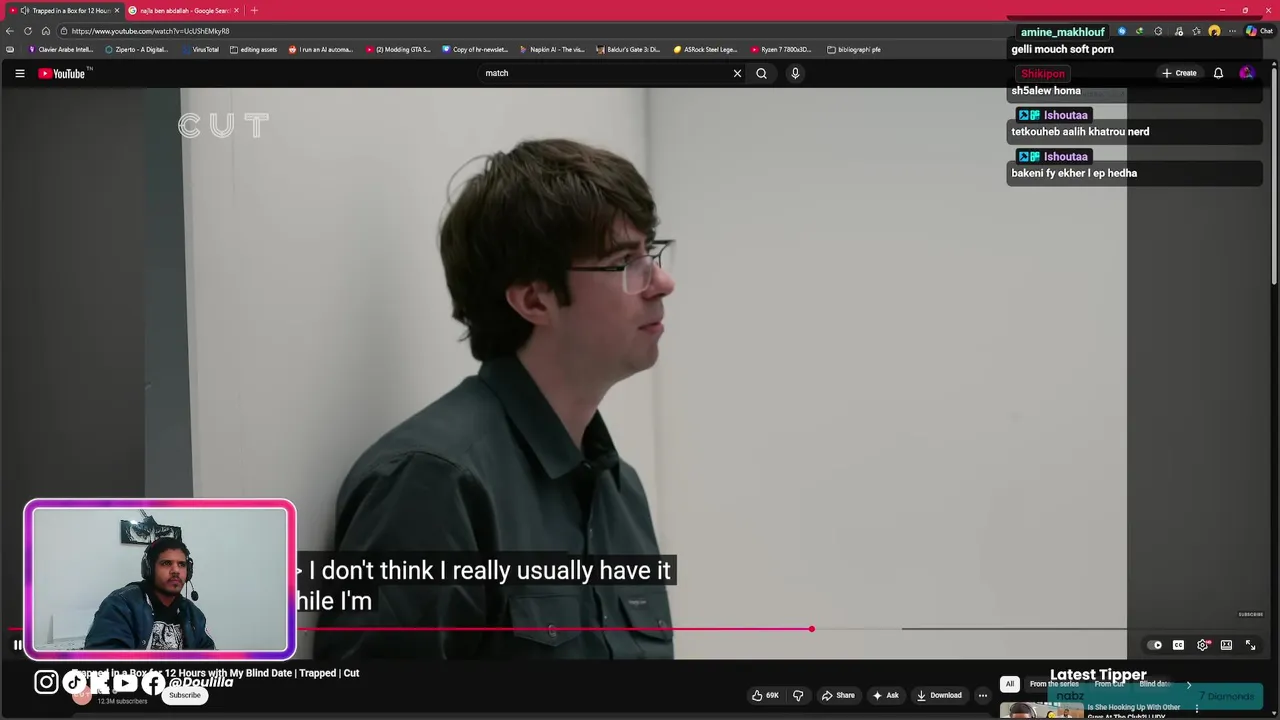The height and width of the screenshot is (720, 1280).
Task: Open Clavier Arabe bookmark
Action: 61,49
